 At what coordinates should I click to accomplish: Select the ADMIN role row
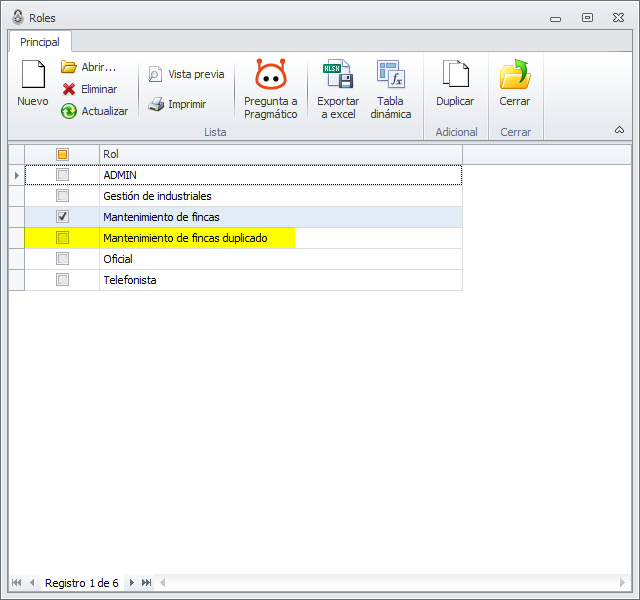click(x=244, y=175)
